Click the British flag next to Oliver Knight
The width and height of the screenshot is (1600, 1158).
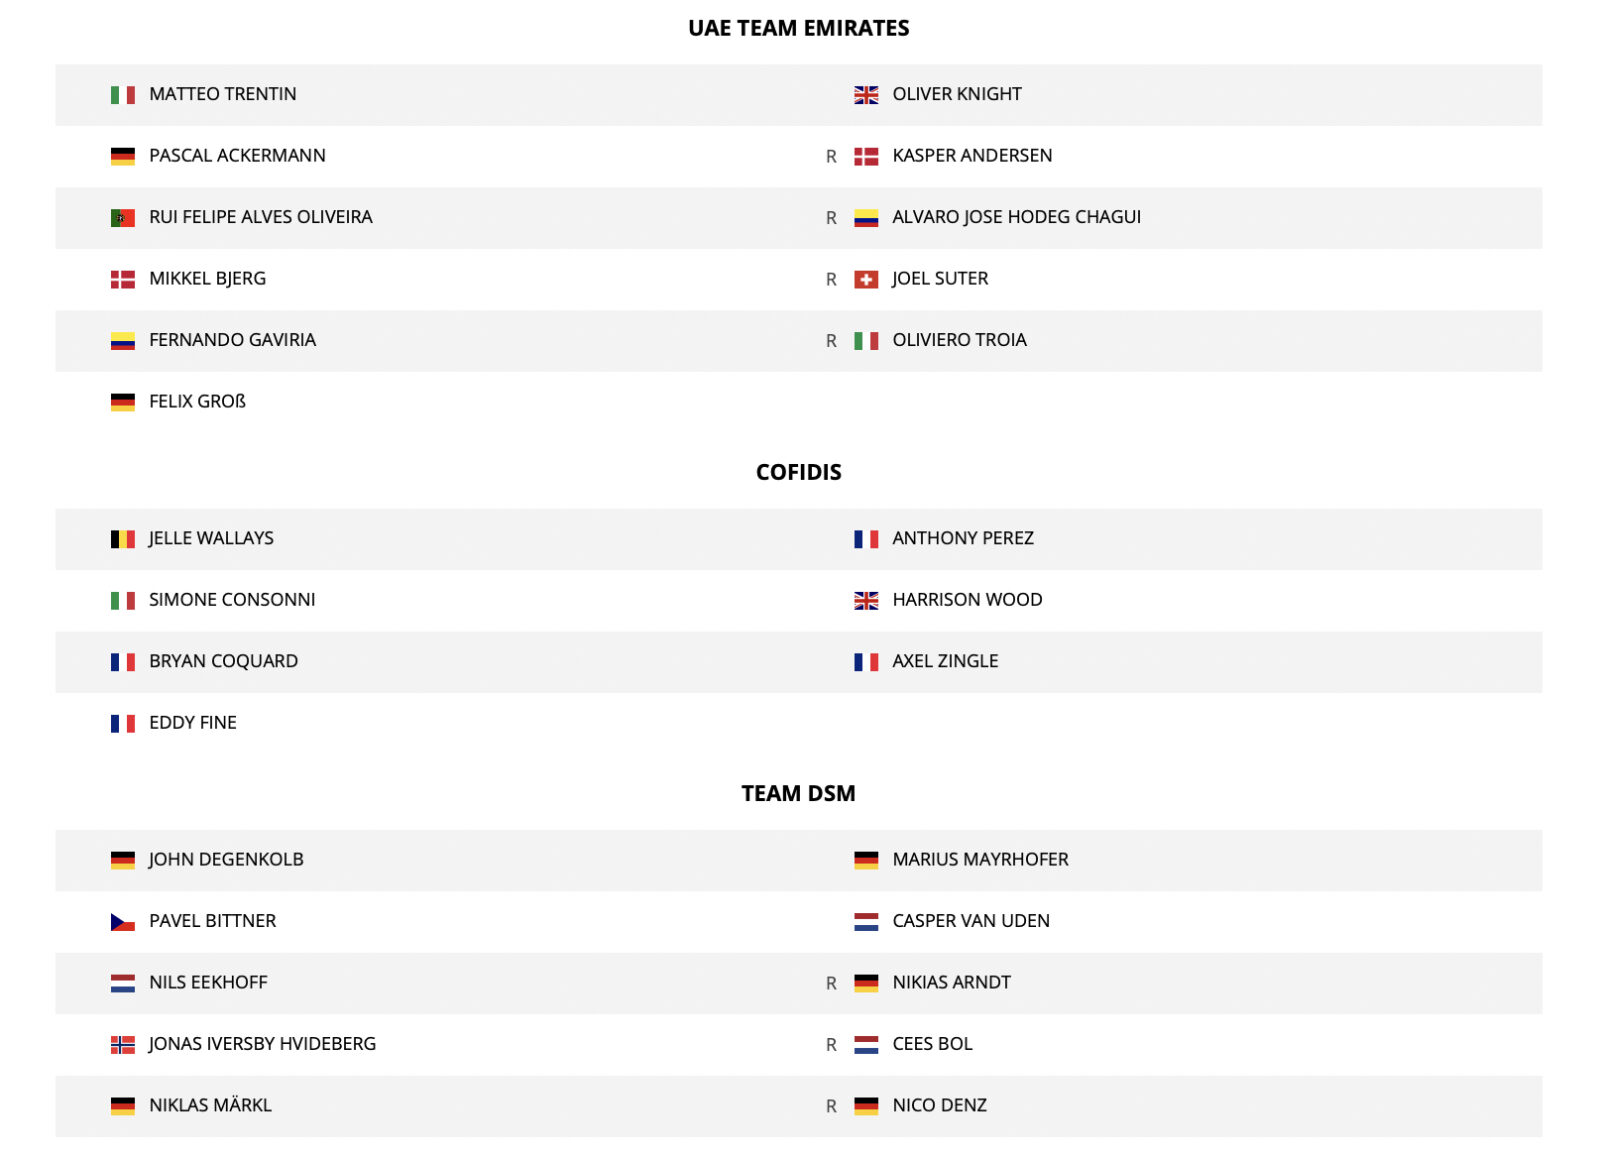866,95
